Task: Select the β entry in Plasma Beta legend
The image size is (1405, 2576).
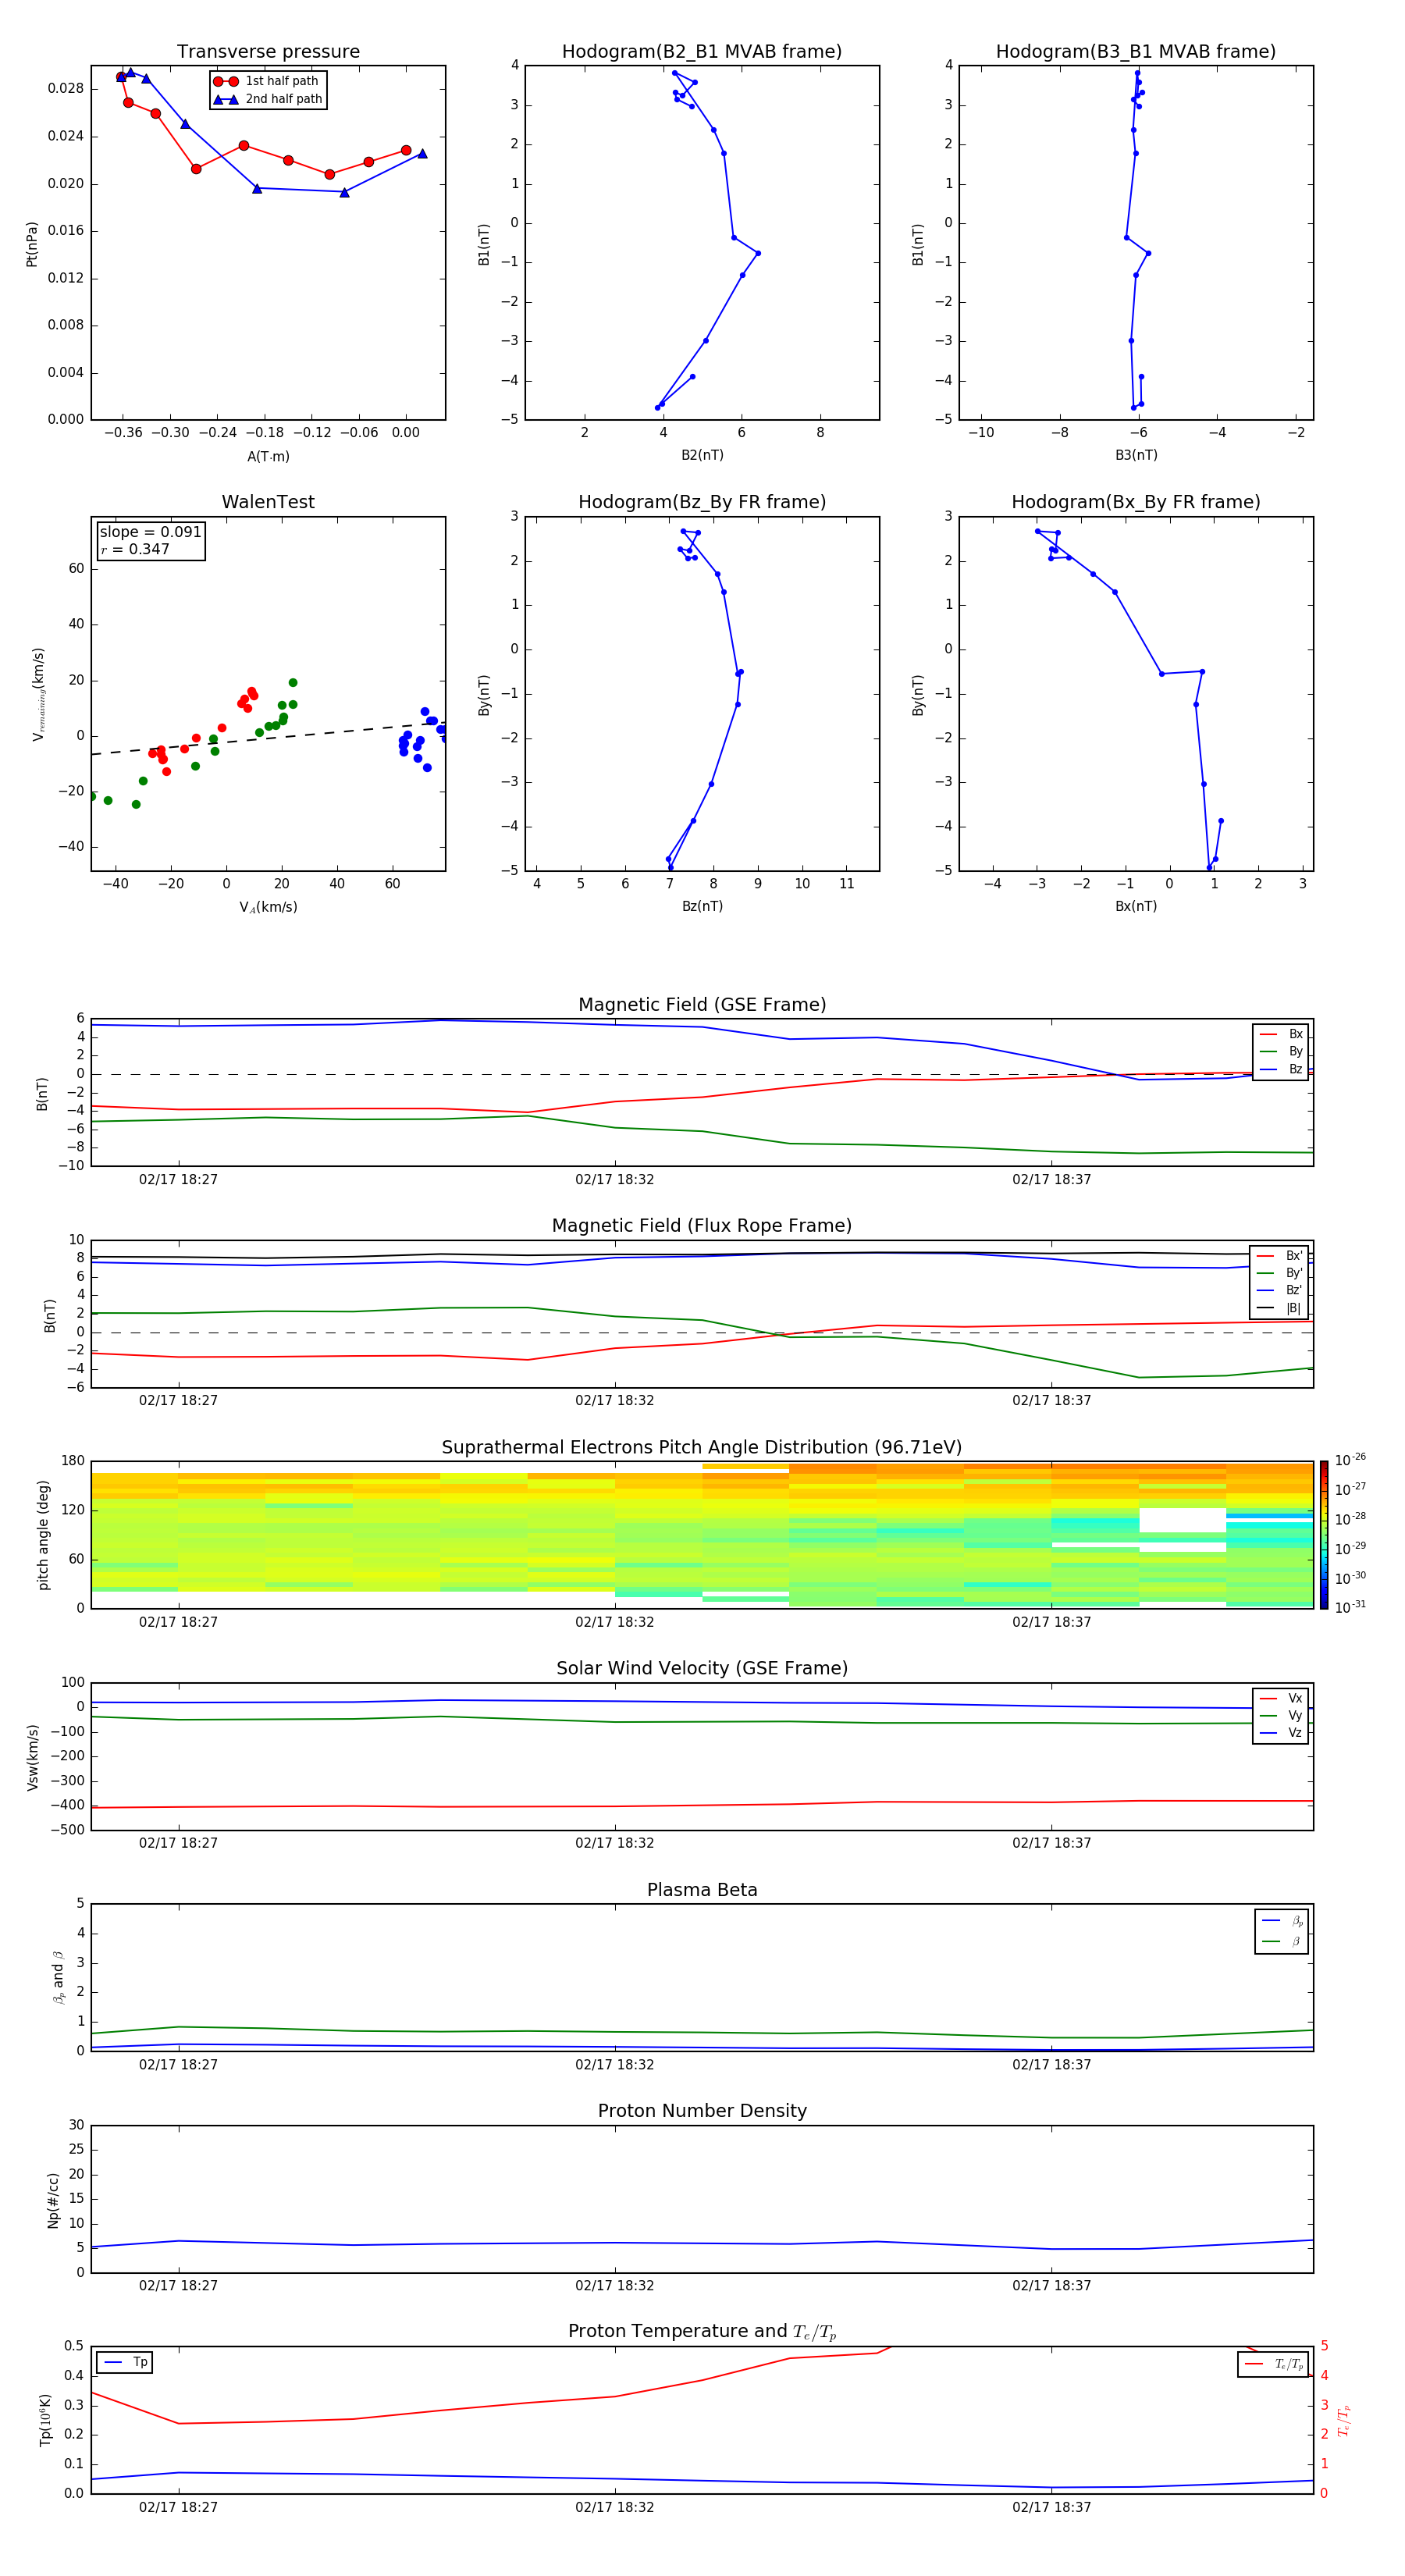Action: click(1282, 1941)
